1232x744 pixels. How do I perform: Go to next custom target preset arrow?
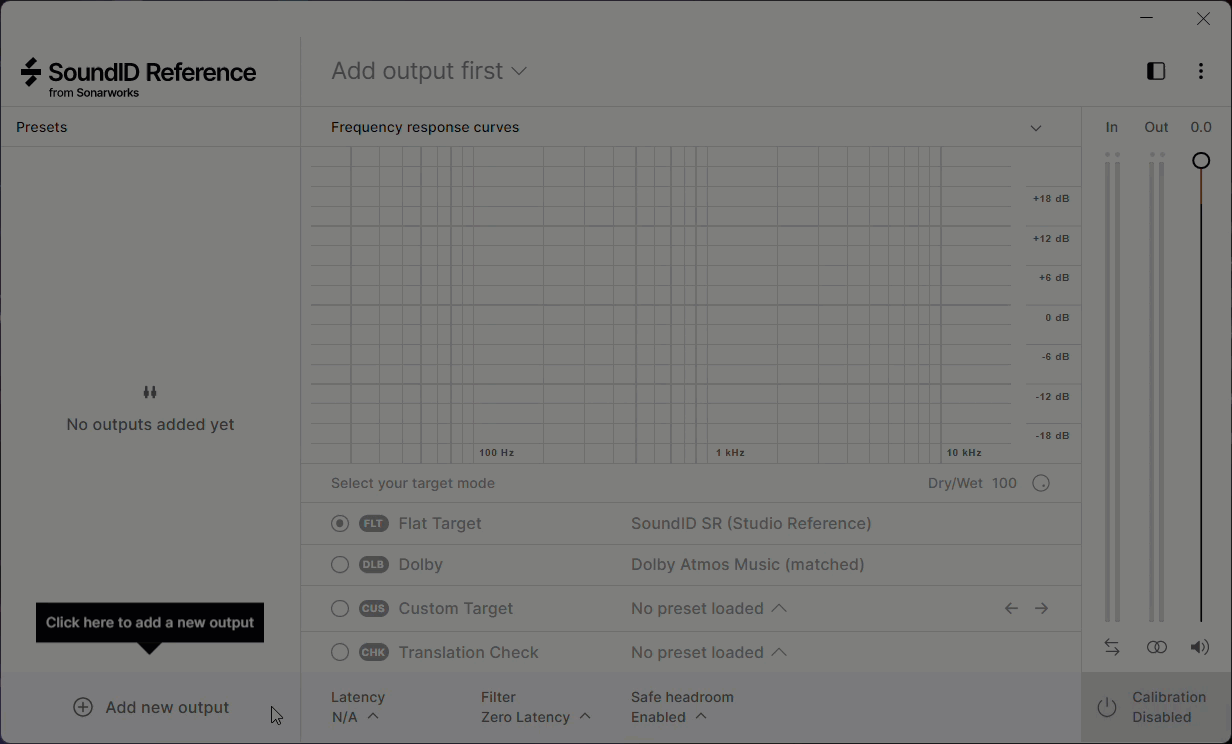point(1041,608)
